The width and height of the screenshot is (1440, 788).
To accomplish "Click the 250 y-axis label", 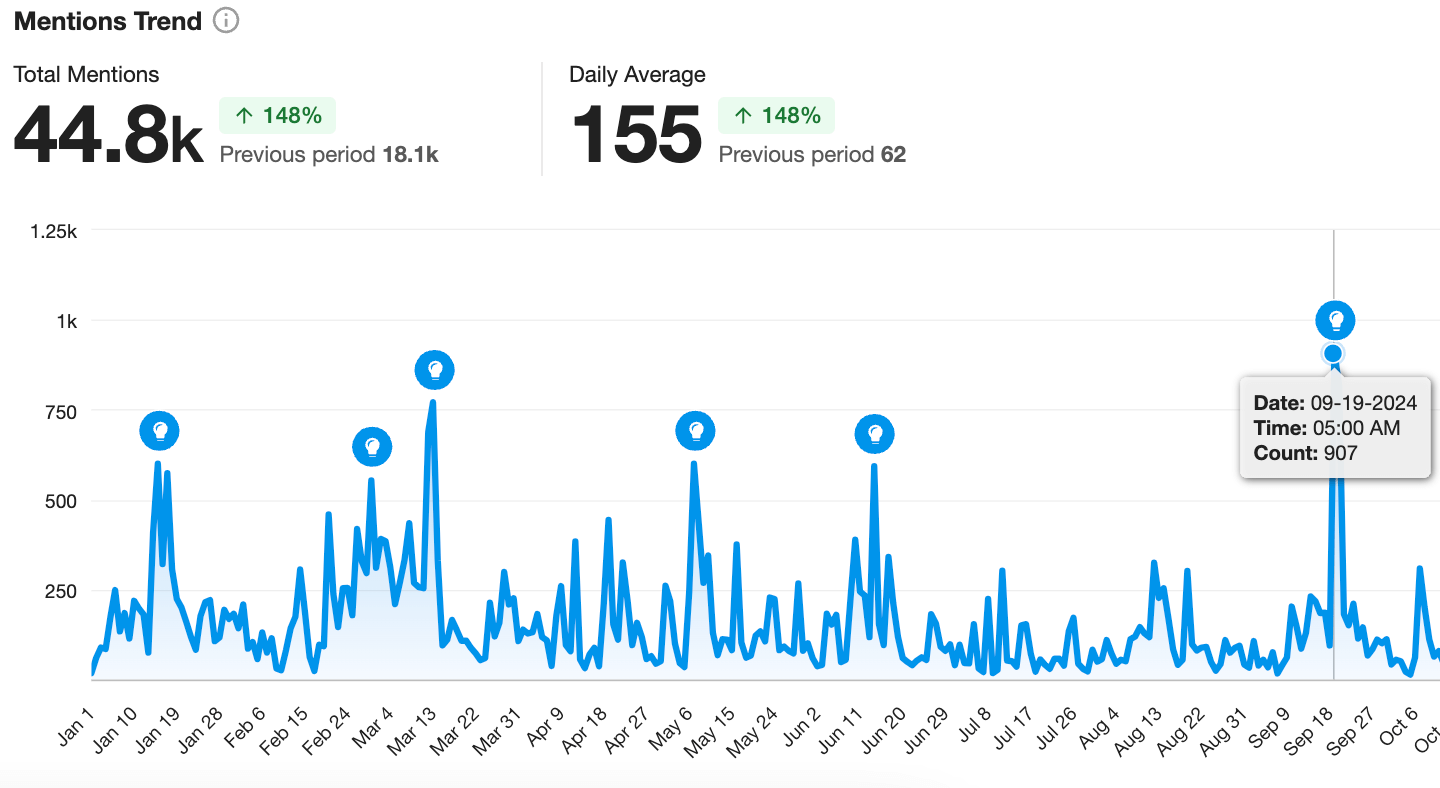I will coord(62,591).
